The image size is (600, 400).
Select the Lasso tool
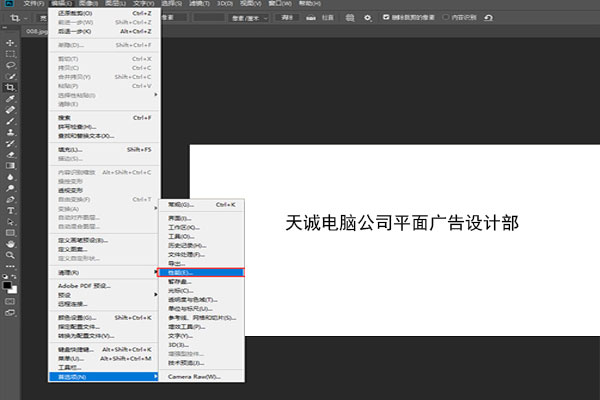10,65
